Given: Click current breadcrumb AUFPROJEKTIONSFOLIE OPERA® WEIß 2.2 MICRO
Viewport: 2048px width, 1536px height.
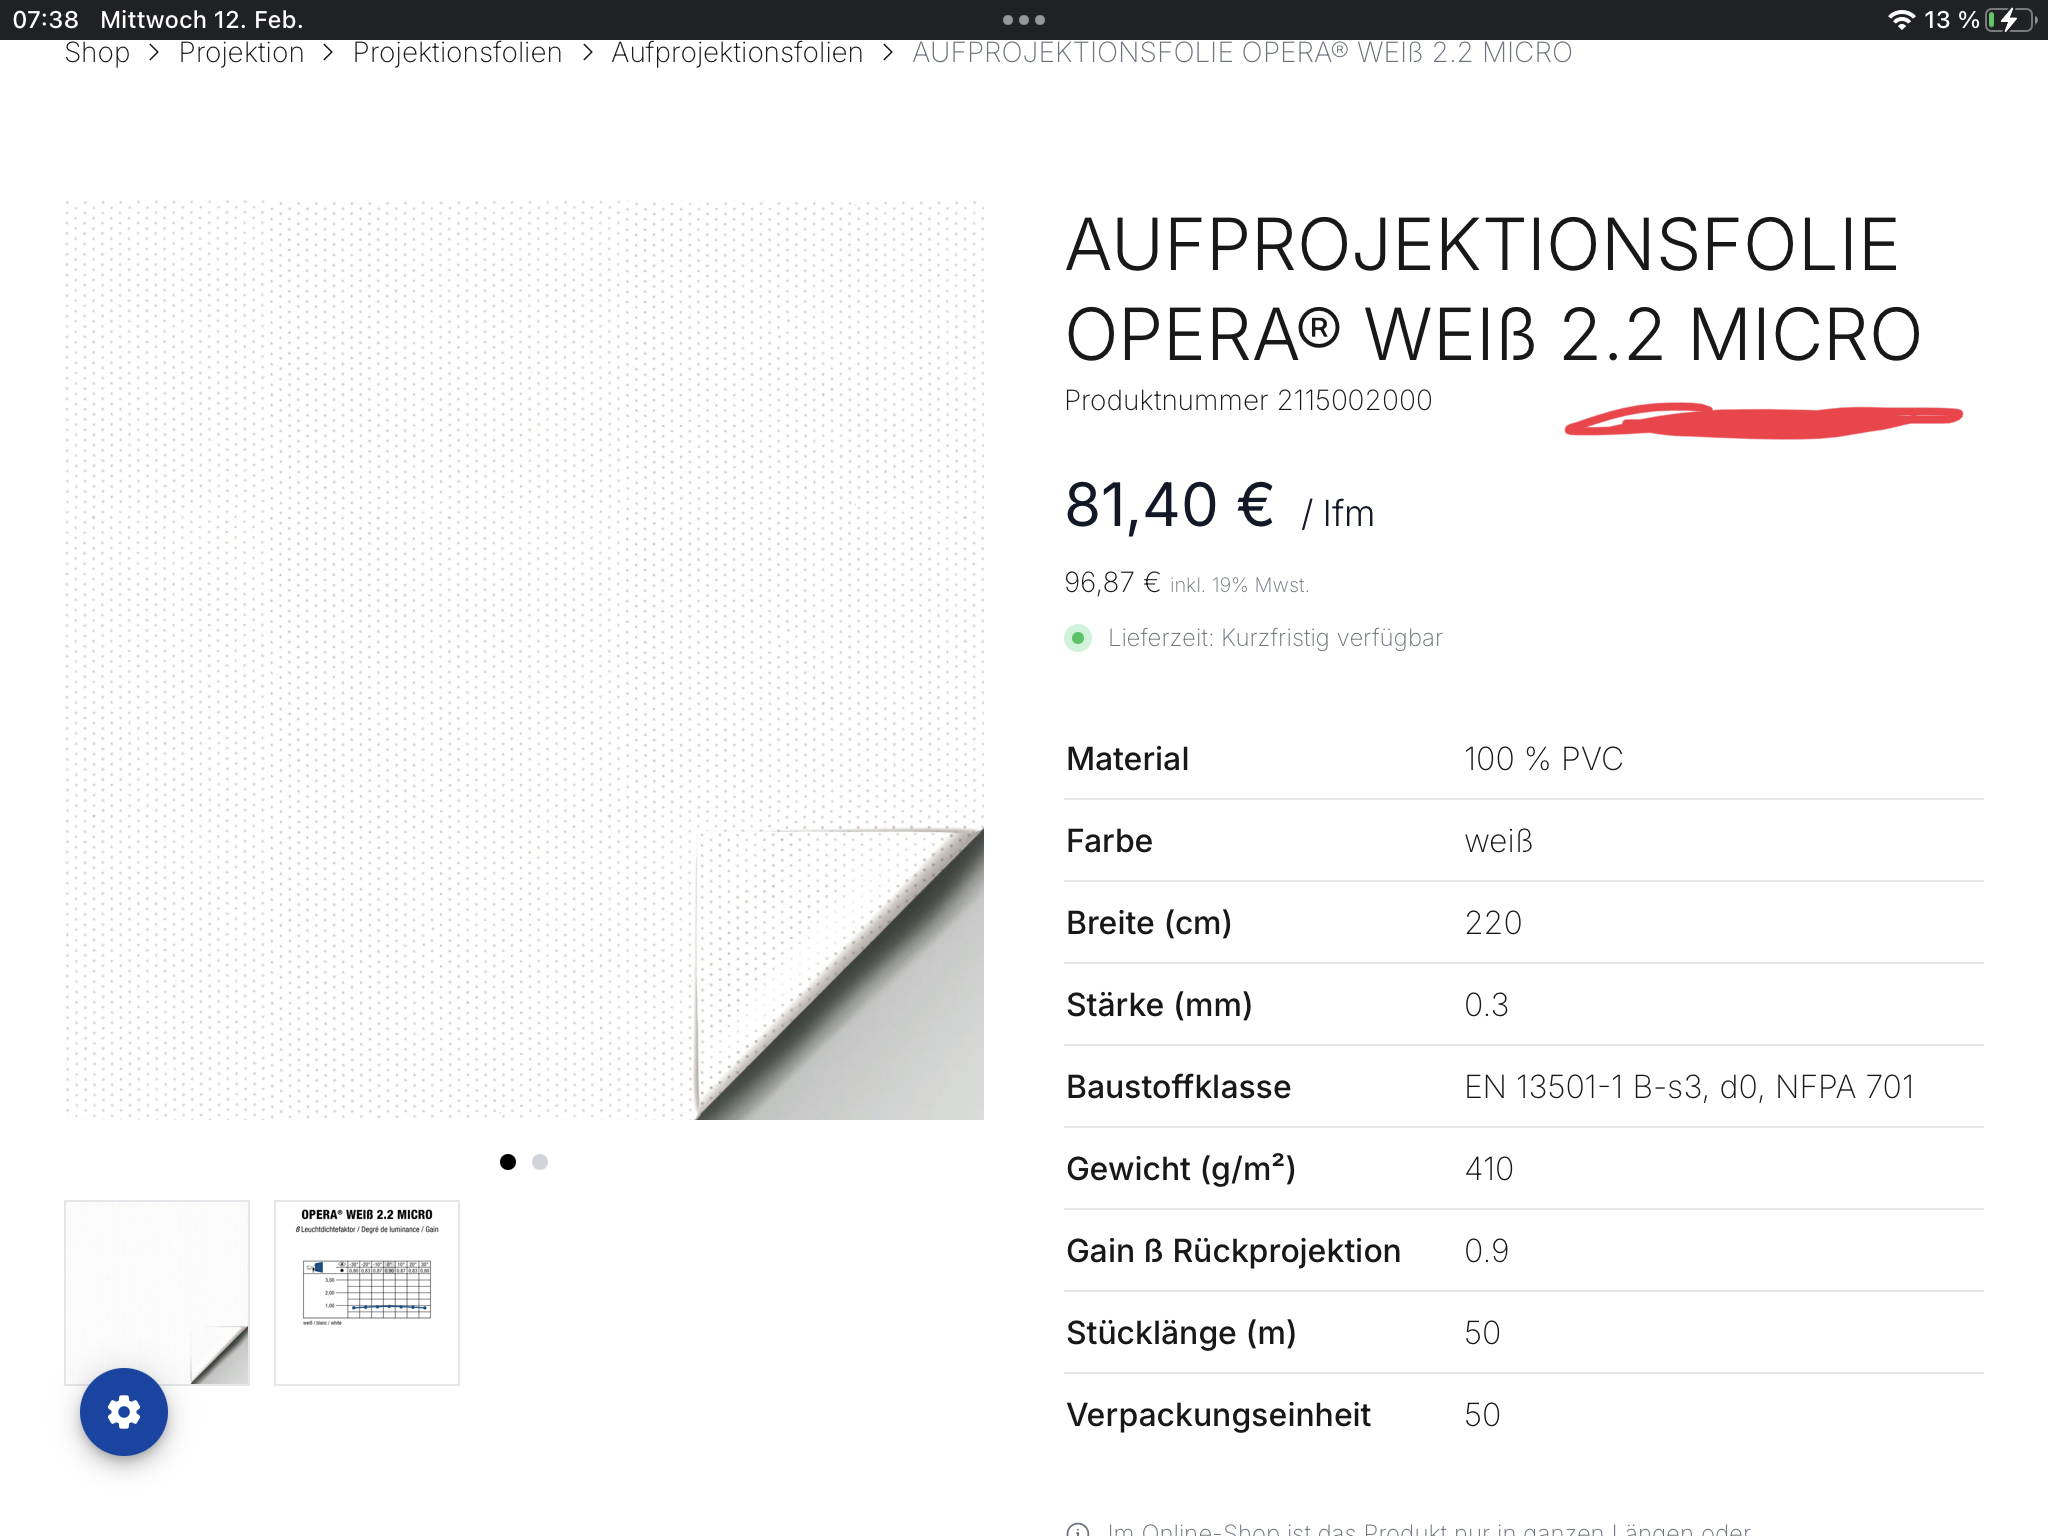Looking at the screenshot, I should coord(1242,52).
